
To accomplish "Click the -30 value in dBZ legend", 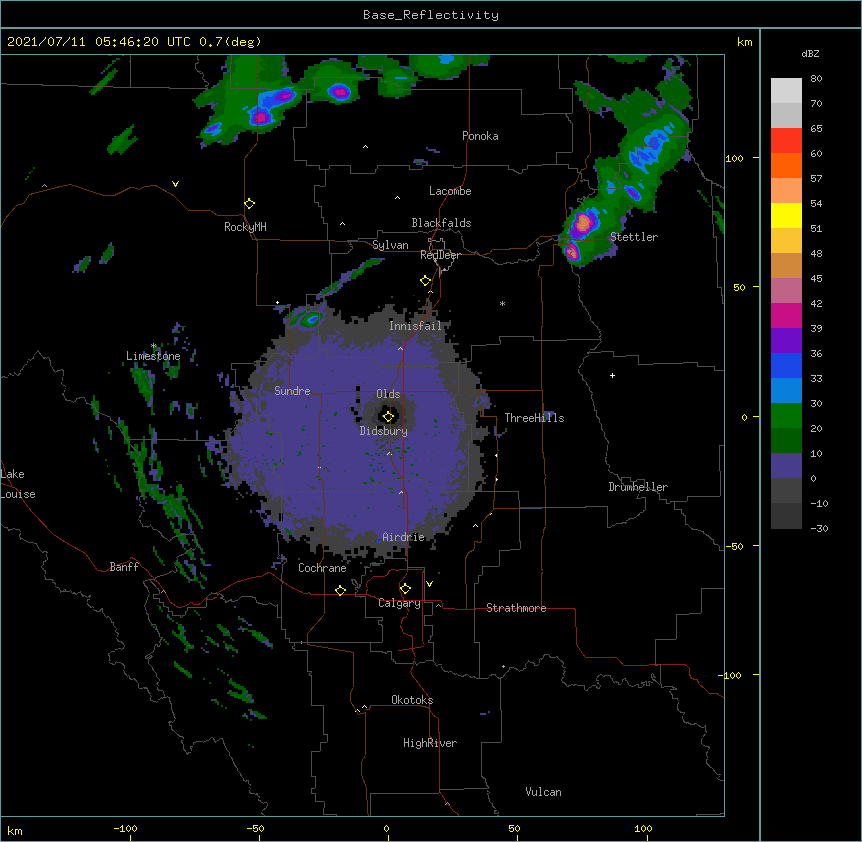I will pyautogui.click(x=819, y=529).
